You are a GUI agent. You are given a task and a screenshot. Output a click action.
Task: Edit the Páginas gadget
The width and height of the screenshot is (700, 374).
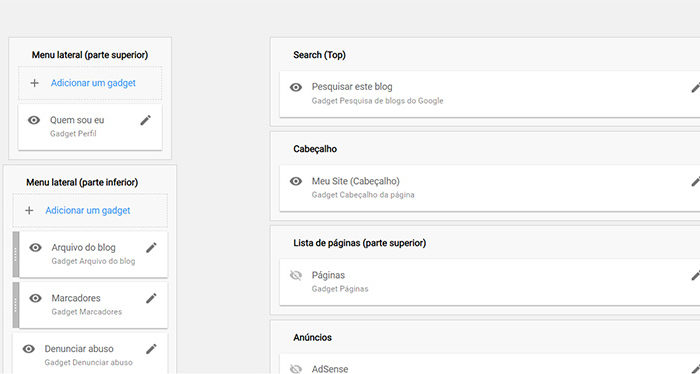pyautogui.click(x=696, y=276)
